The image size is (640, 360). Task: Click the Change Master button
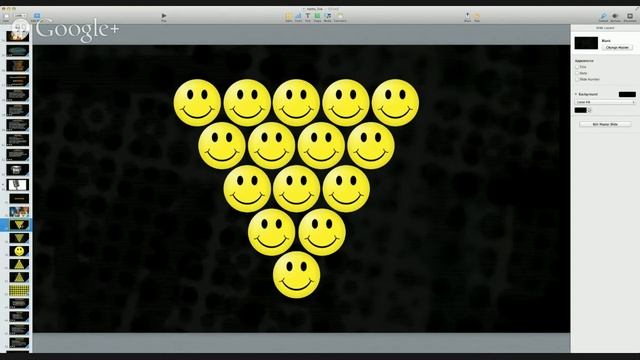click(617, 48)
